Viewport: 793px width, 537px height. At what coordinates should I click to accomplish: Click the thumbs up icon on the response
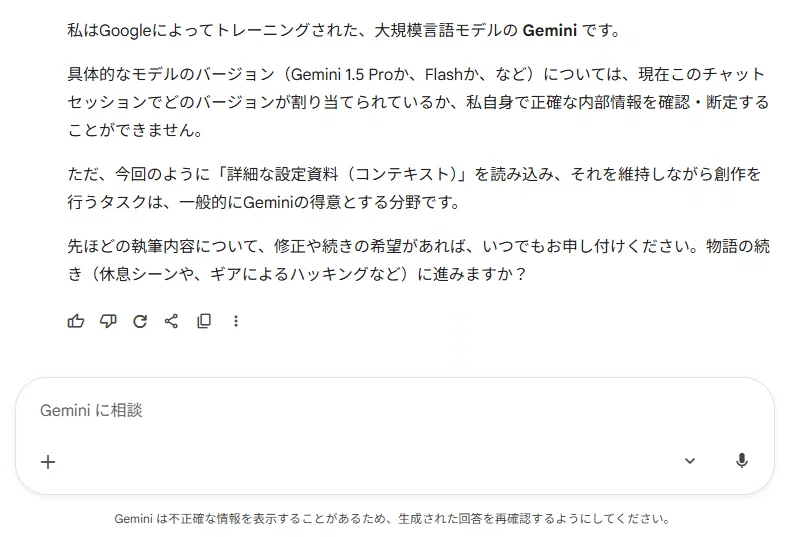coord(76,321)
